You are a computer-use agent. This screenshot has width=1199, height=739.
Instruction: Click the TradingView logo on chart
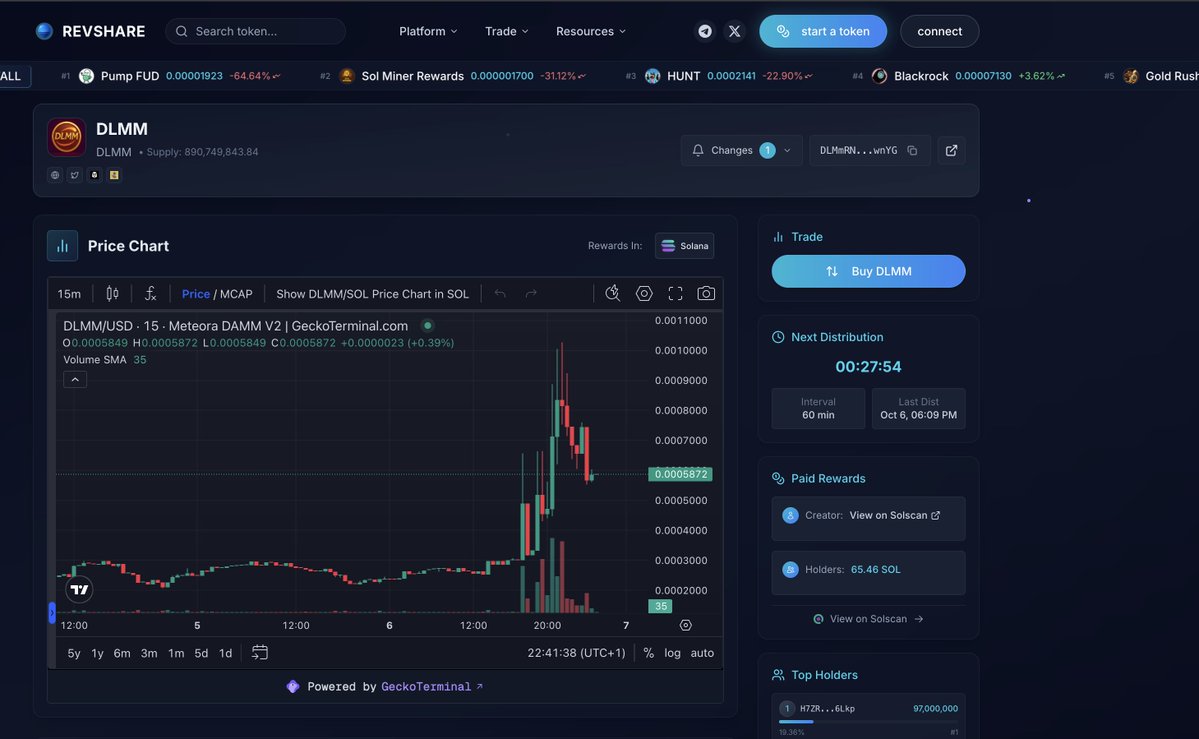(79, 589)
